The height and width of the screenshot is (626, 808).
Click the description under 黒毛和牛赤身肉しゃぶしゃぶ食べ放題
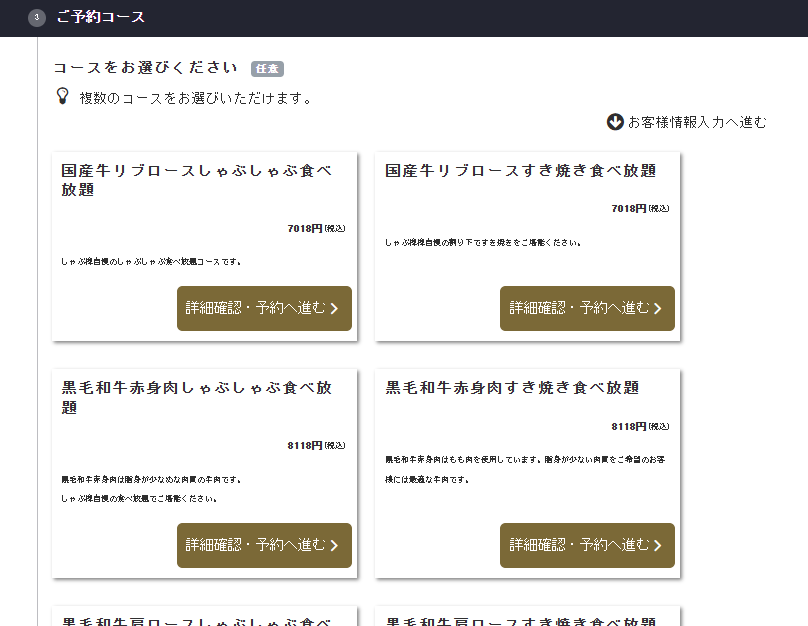coord(151,489)
